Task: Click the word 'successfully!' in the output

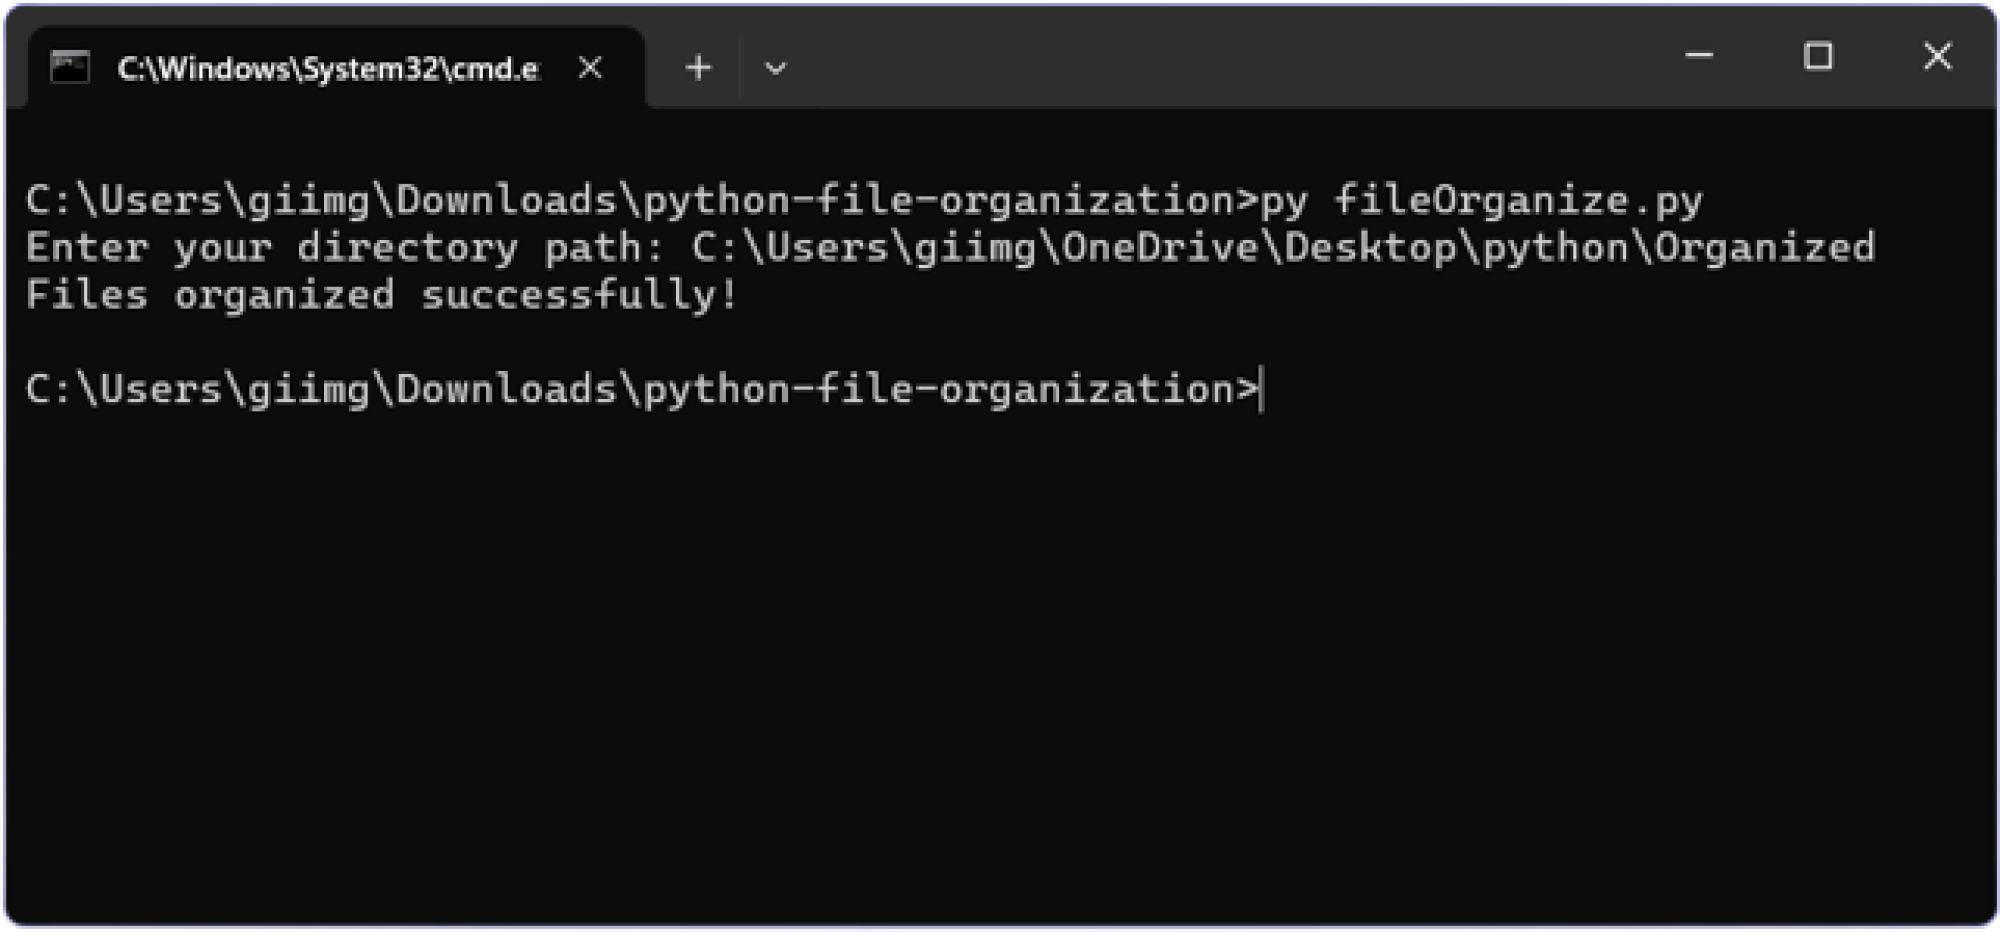Action: (x=580, y=295)
